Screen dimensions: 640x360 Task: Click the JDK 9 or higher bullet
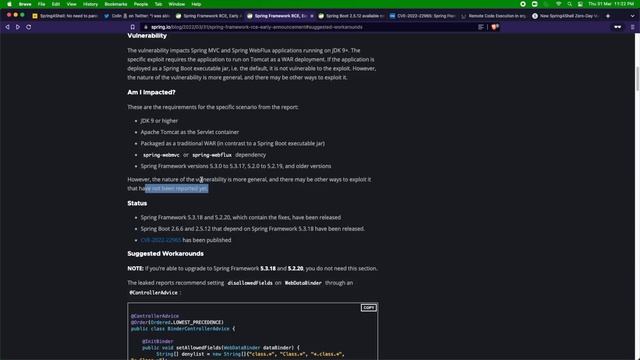coord(159,121)
